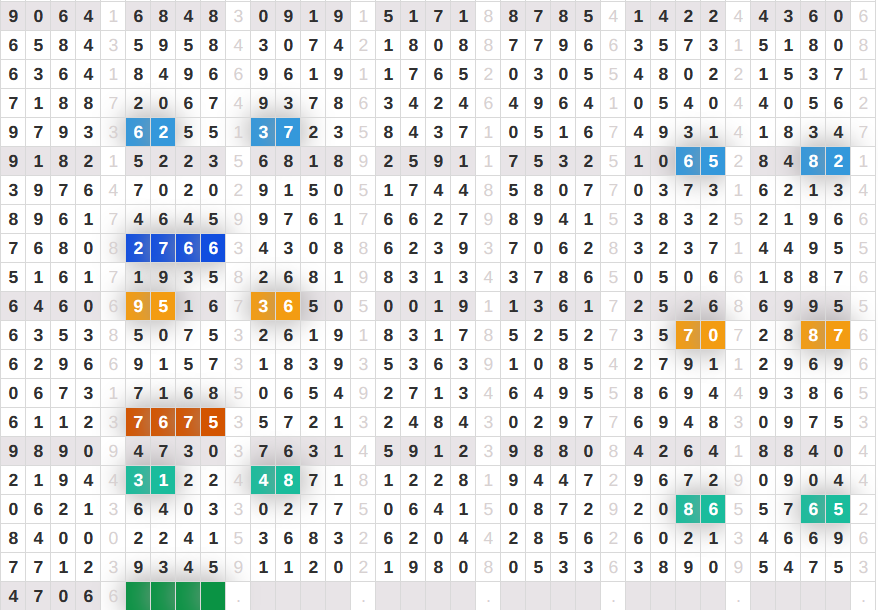Select the teal 8 in highlighted 86
This screenshot has height=610, width=878.
(687, 510)
